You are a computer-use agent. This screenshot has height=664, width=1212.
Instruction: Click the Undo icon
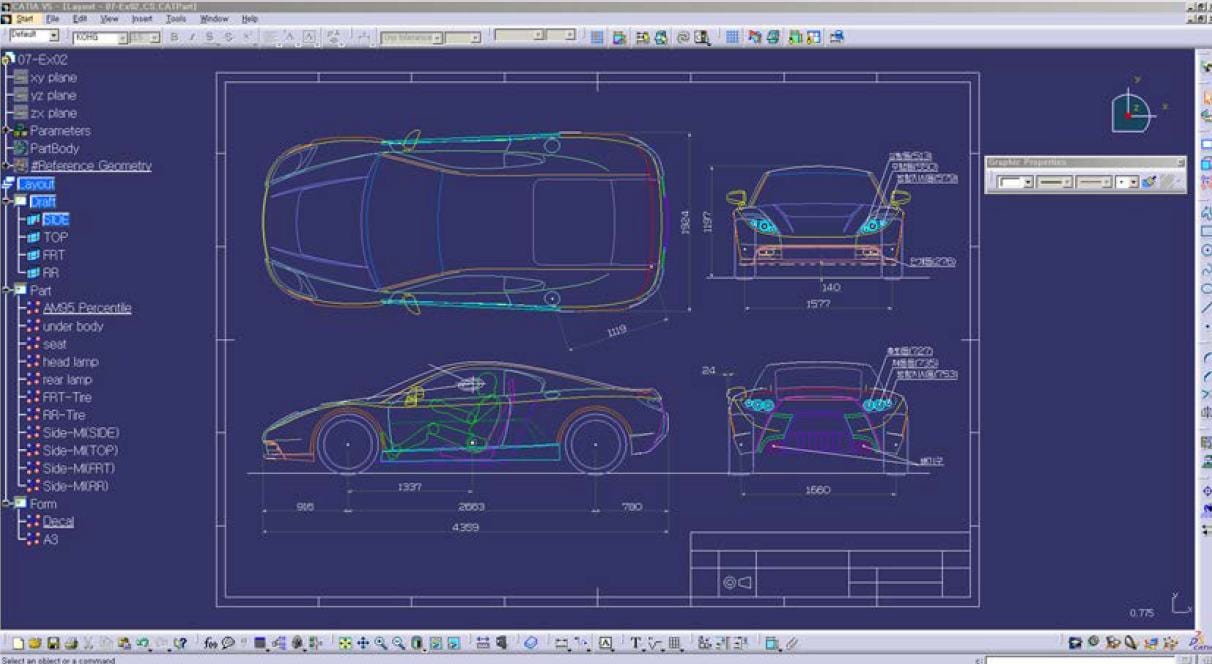[141, 643]
